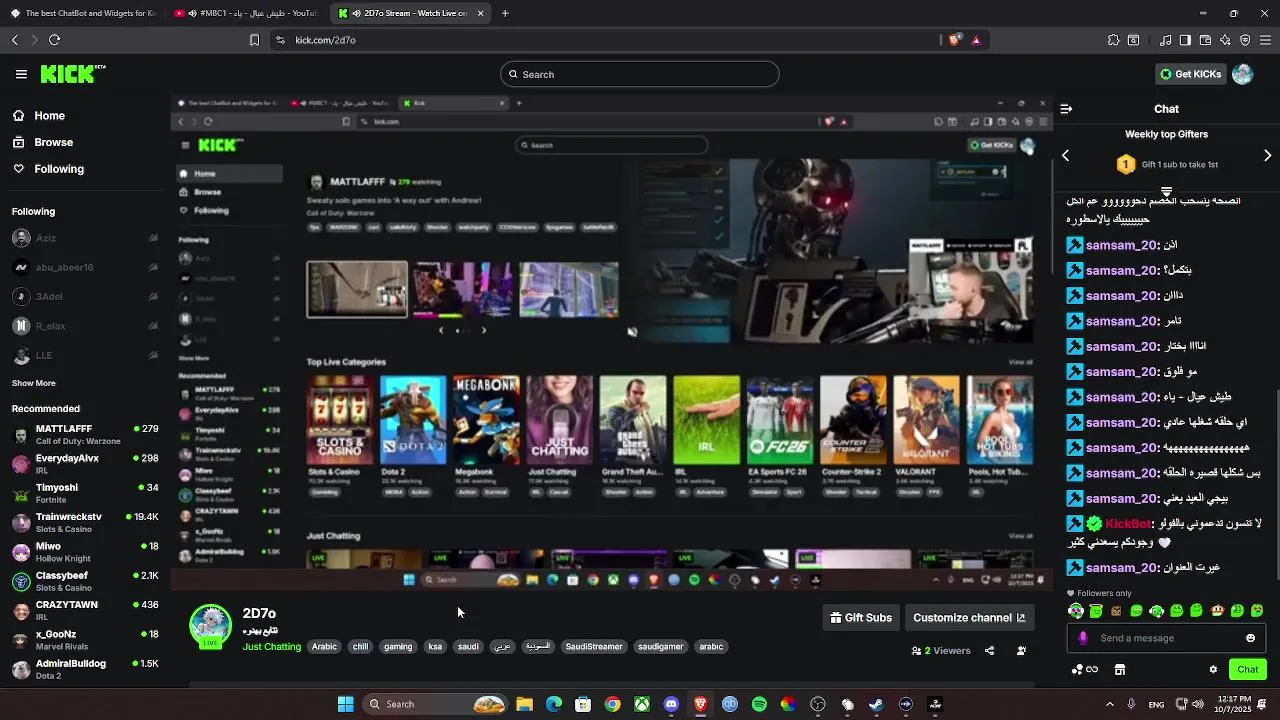This screenshot has width=1280, height=720.
Task: Toggle notifications for R_elax channel
Action: point(153,326)
